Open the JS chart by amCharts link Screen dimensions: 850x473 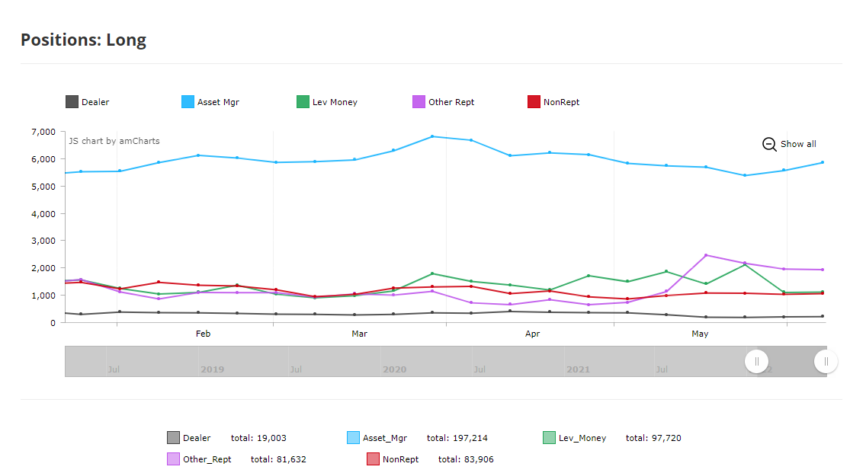pos(114,141)
